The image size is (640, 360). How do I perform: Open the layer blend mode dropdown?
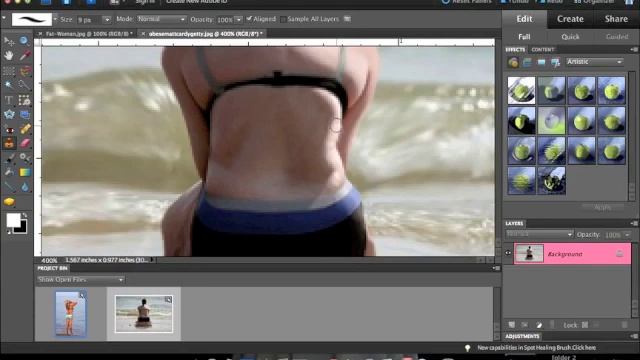coord(539,234)
